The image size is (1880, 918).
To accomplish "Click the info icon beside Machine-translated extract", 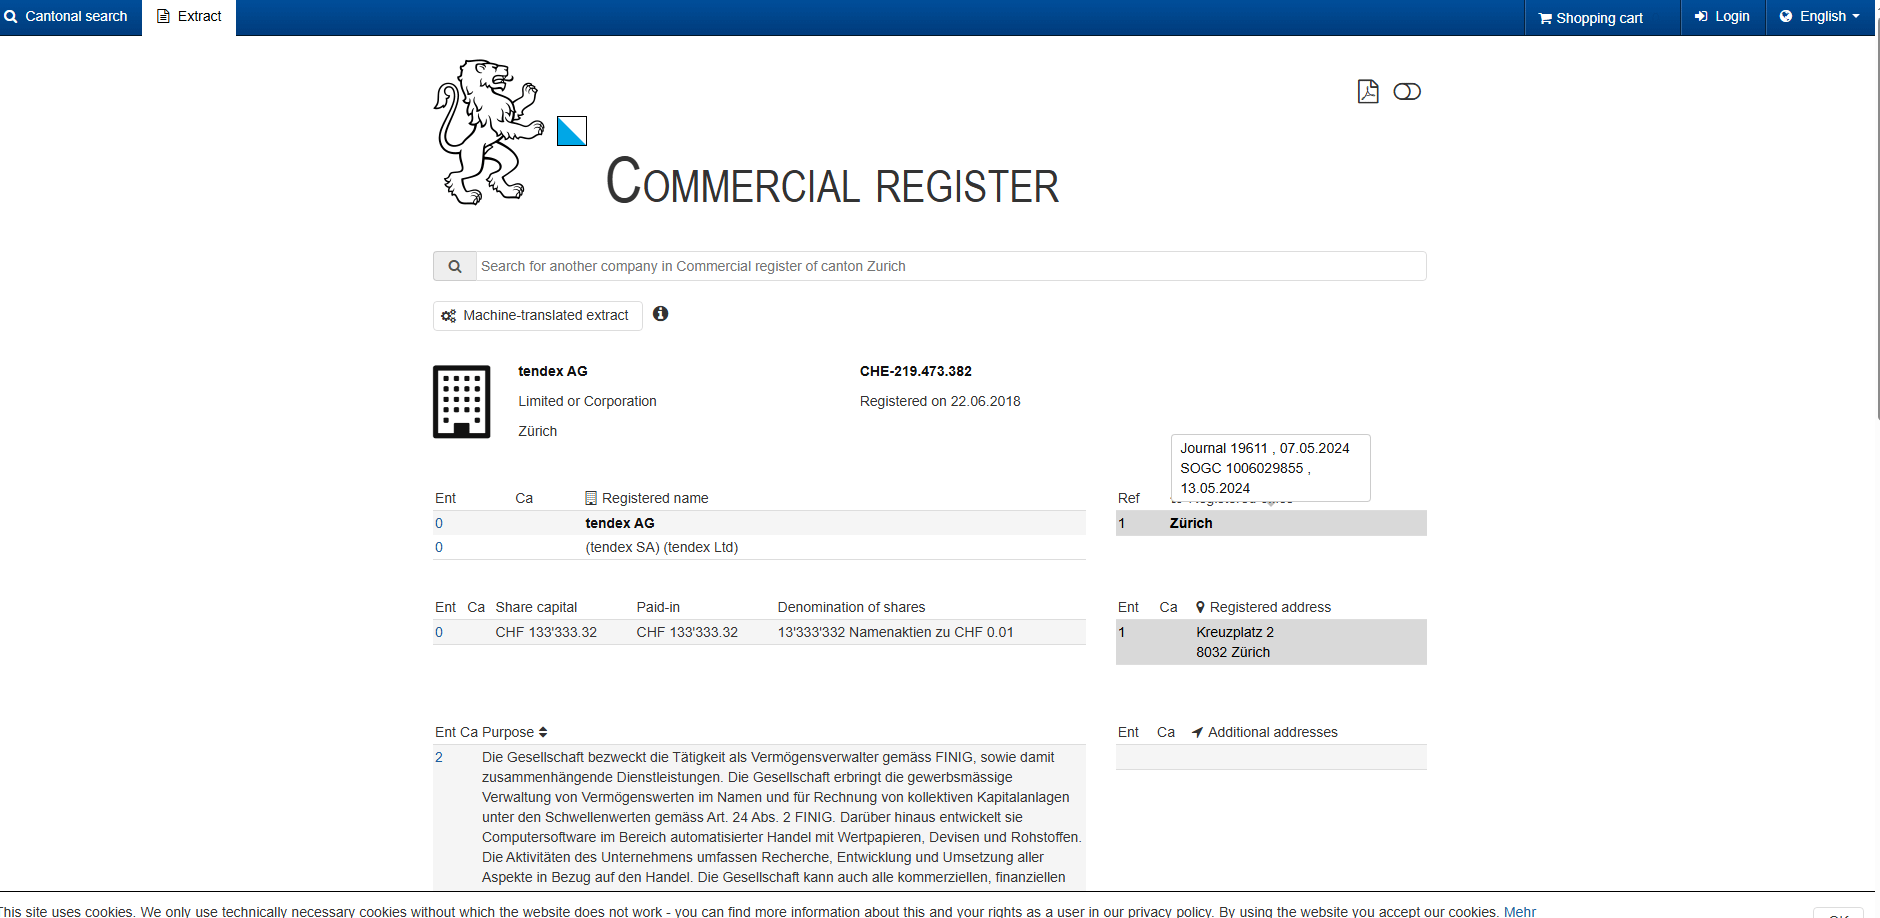I will 660,314.
